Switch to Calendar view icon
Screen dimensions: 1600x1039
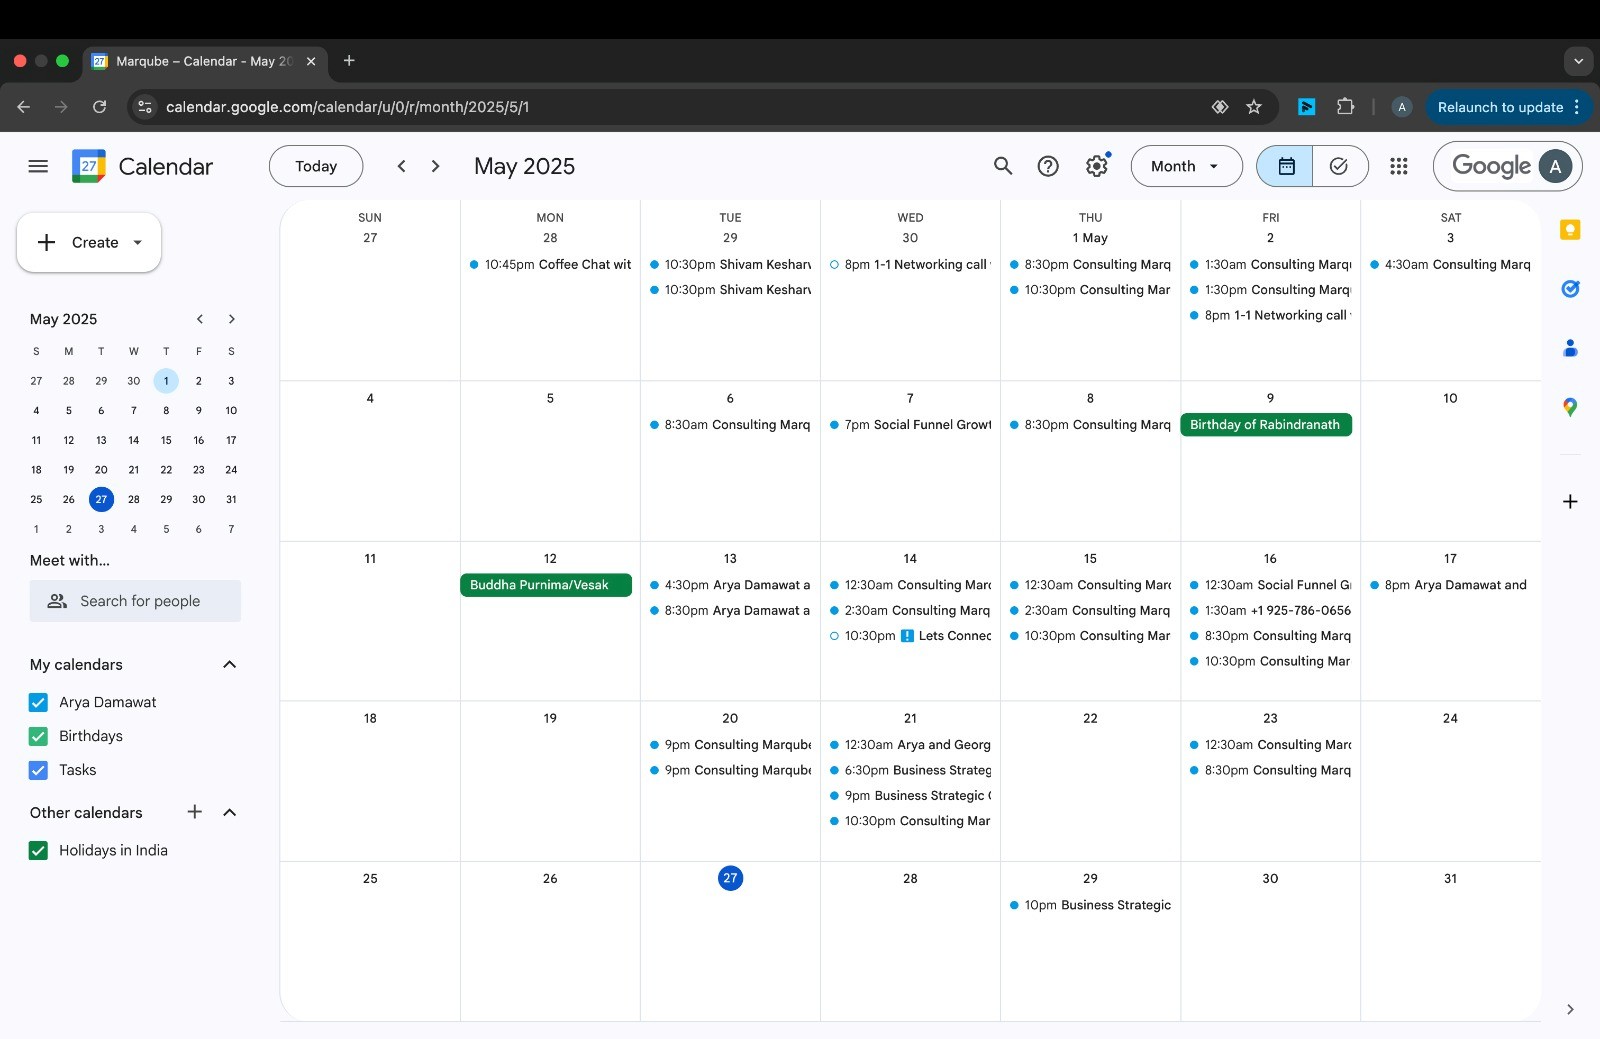(x=1286, y=166)
